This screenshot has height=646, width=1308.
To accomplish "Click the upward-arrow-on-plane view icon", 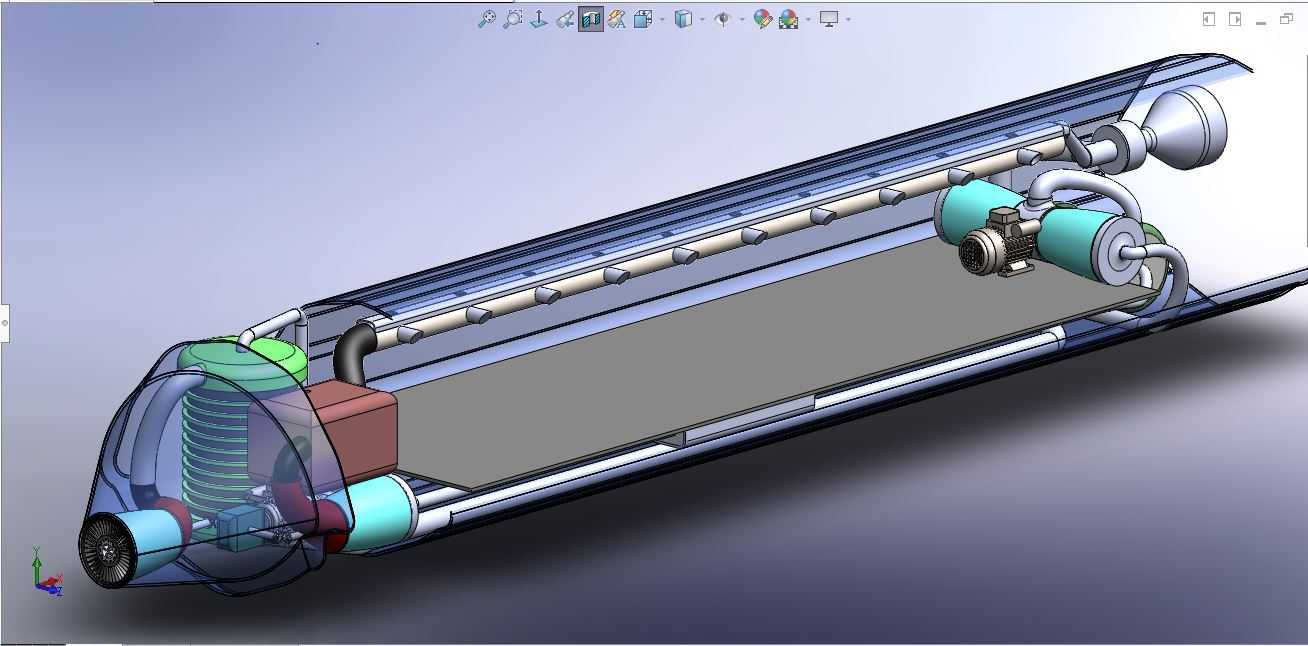I will pyautogui.click(x=539, y=19).
